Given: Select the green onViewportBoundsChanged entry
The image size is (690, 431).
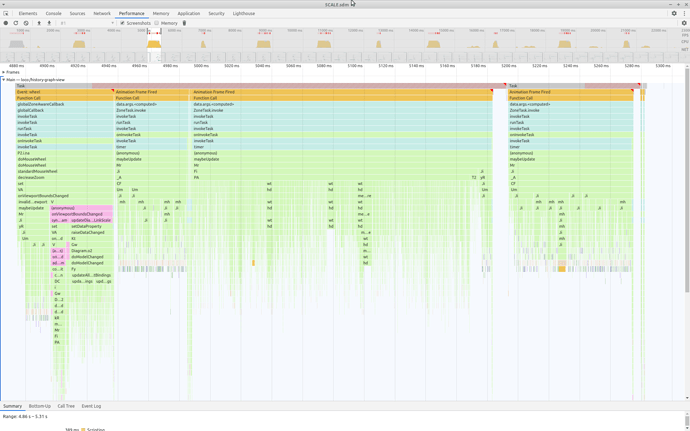Looking at the screenshot, I should tap(65, 195).
